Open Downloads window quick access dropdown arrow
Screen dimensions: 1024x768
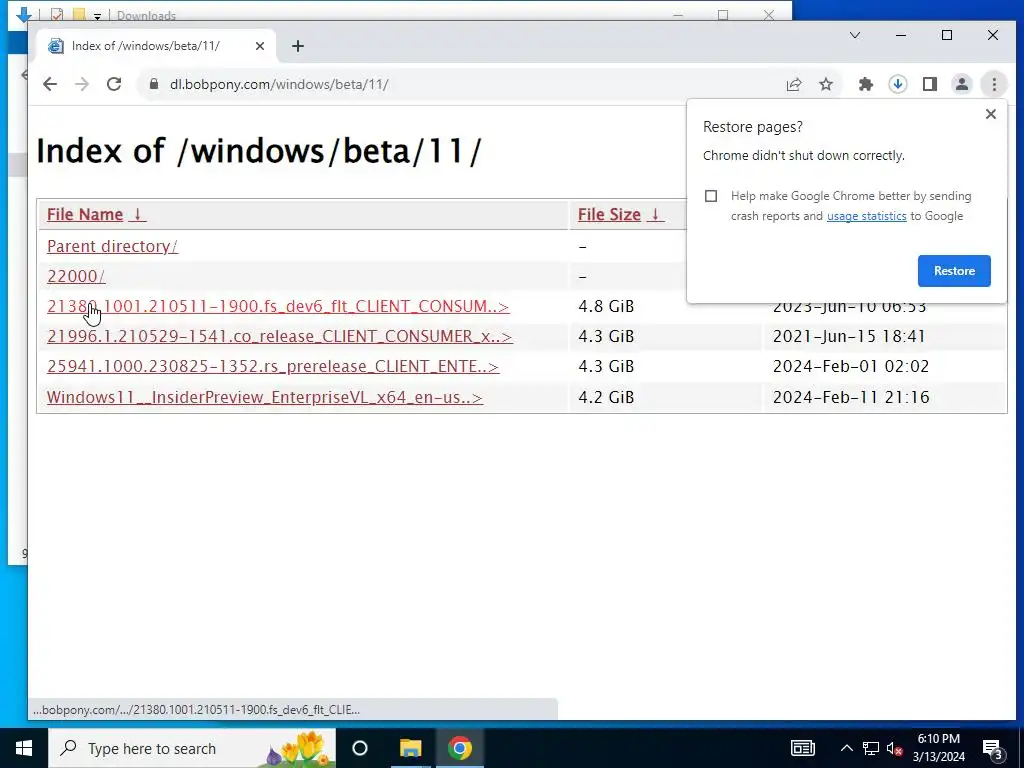tap(97, 16)
